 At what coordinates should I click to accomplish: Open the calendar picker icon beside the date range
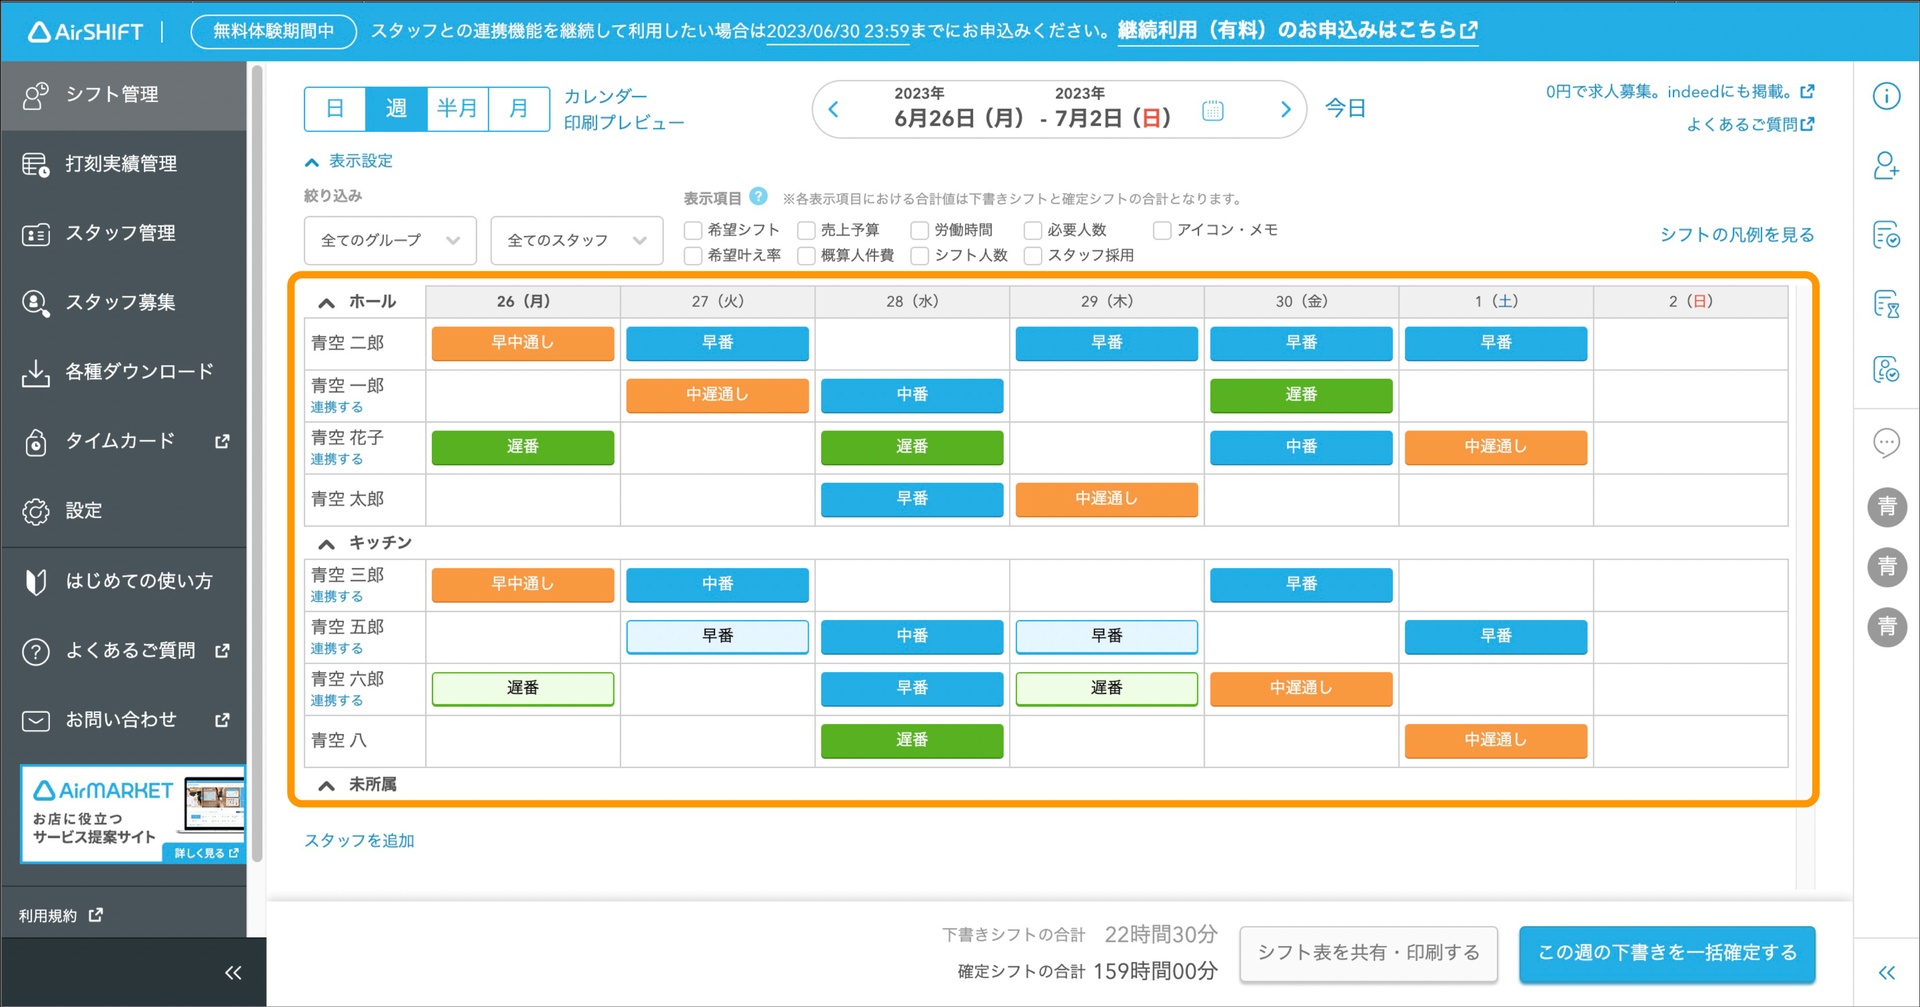[x=1212, y=110]
